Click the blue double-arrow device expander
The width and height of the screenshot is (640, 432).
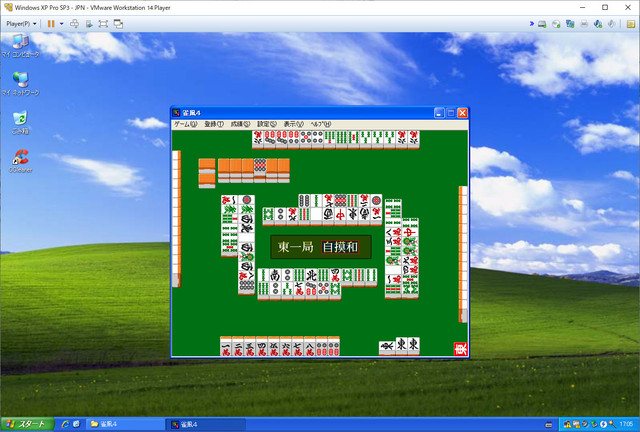(531, 24)
